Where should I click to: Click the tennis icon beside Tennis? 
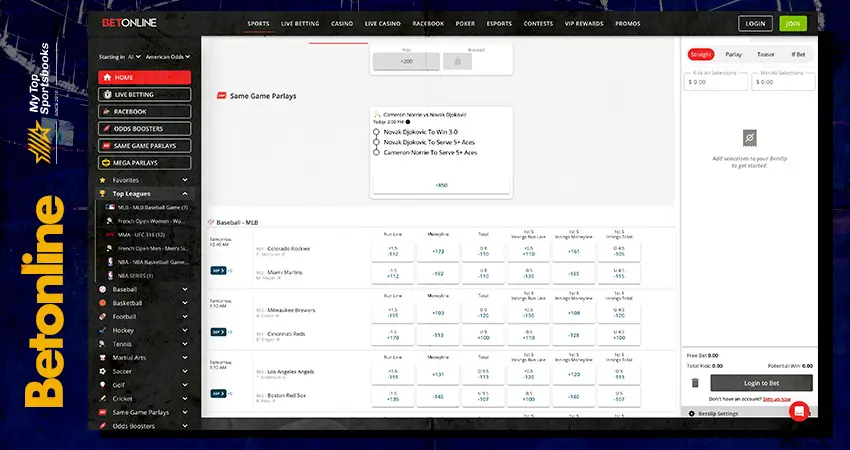pyautogui.click(x=102, y=344)
